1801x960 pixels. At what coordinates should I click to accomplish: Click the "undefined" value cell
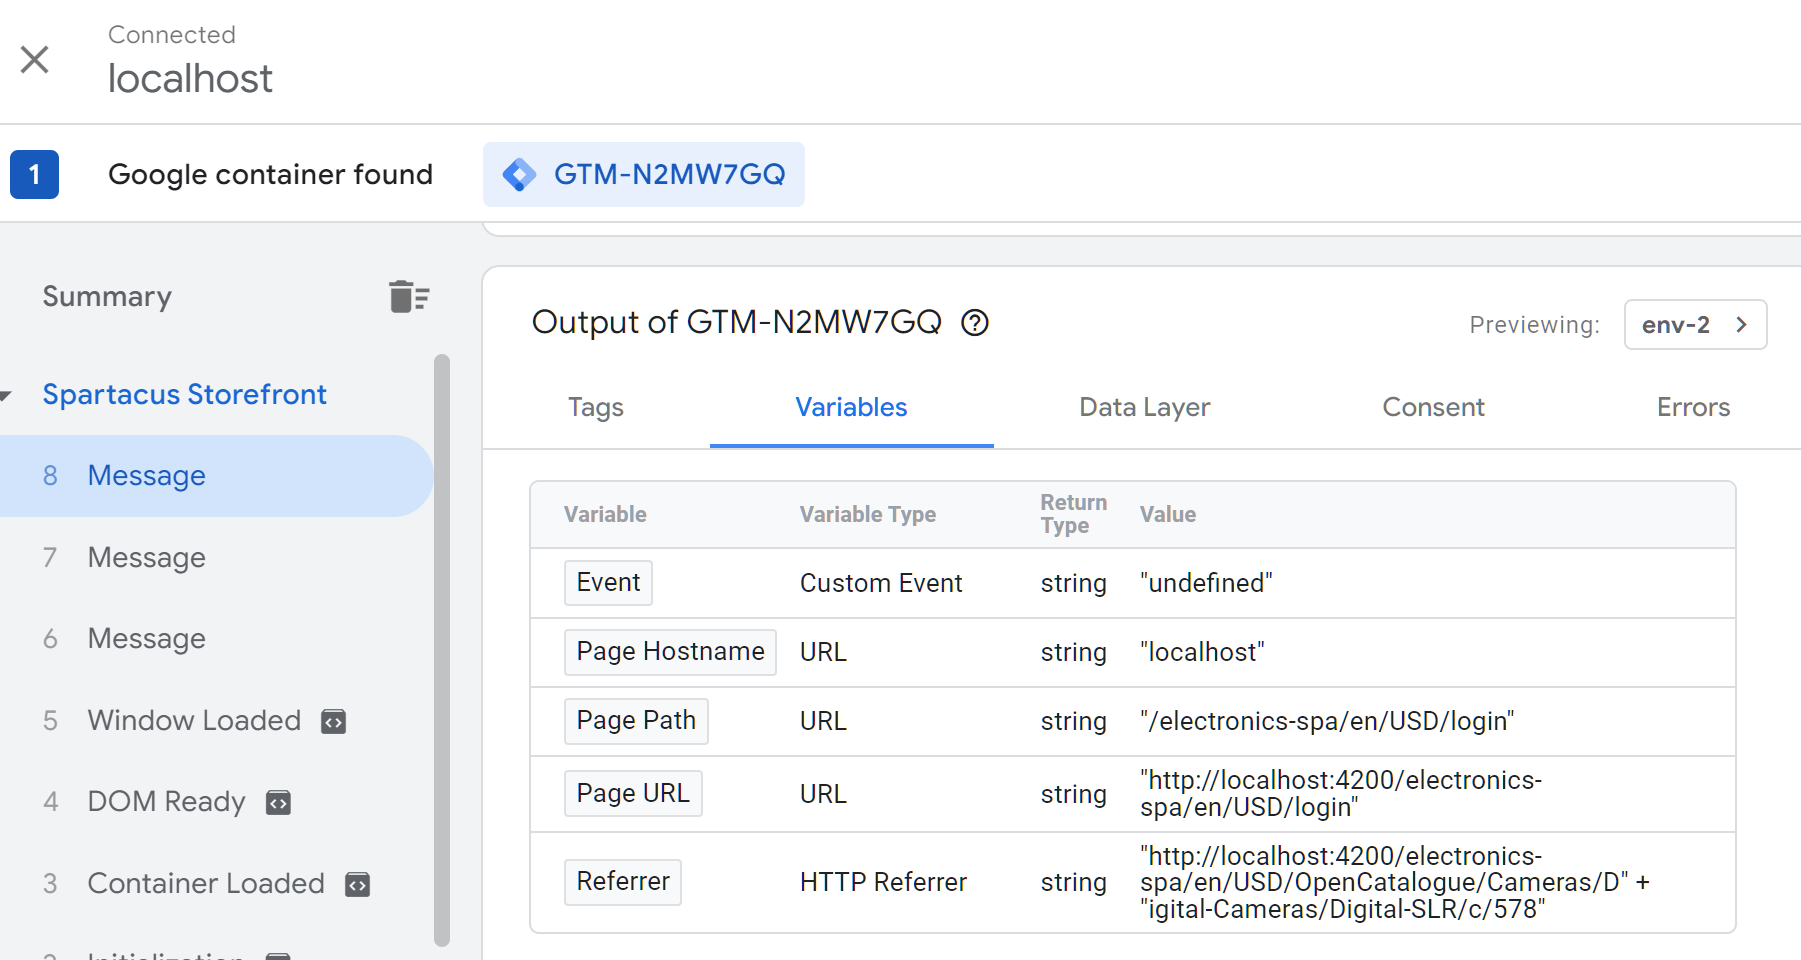(1206, 583)
